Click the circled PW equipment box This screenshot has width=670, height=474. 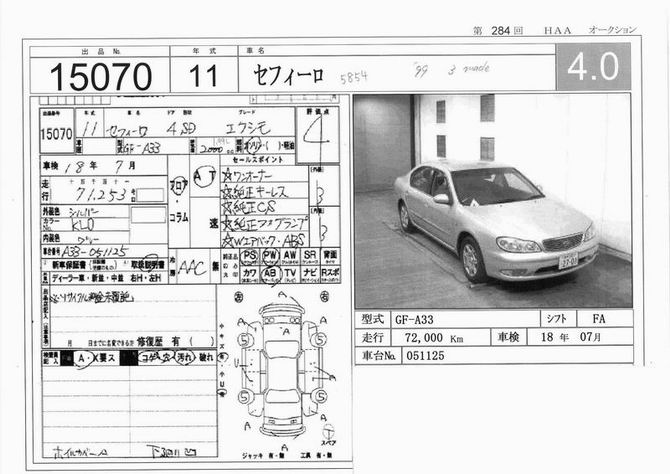click(x=270, y=256)
